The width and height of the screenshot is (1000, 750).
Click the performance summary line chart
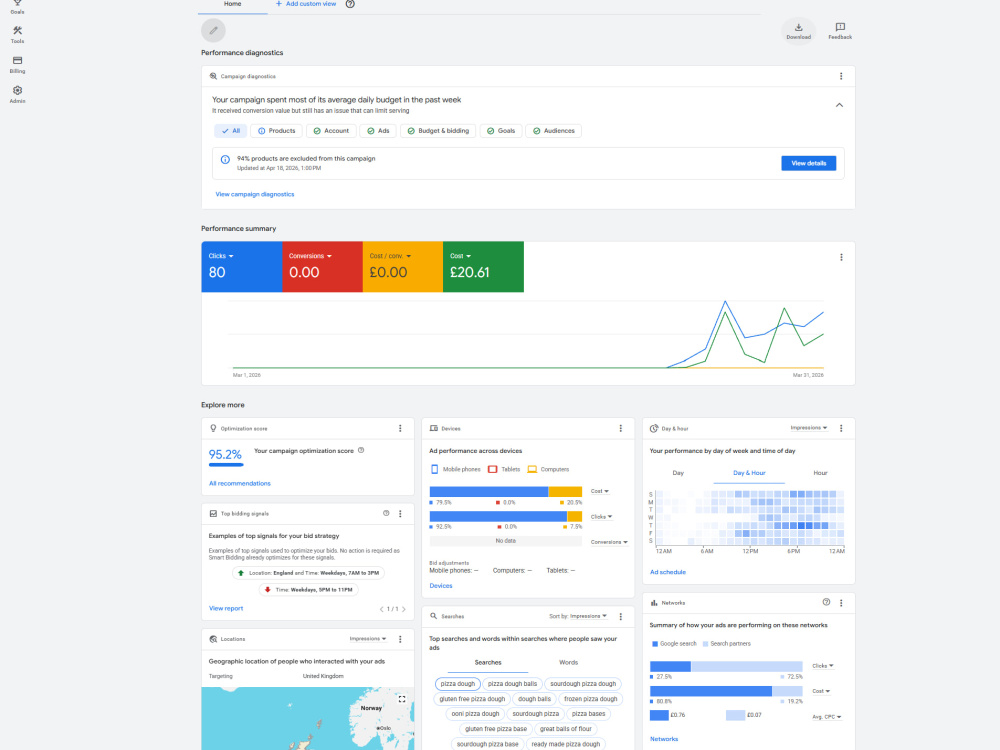pyautogui.click(x=528, y=334)
